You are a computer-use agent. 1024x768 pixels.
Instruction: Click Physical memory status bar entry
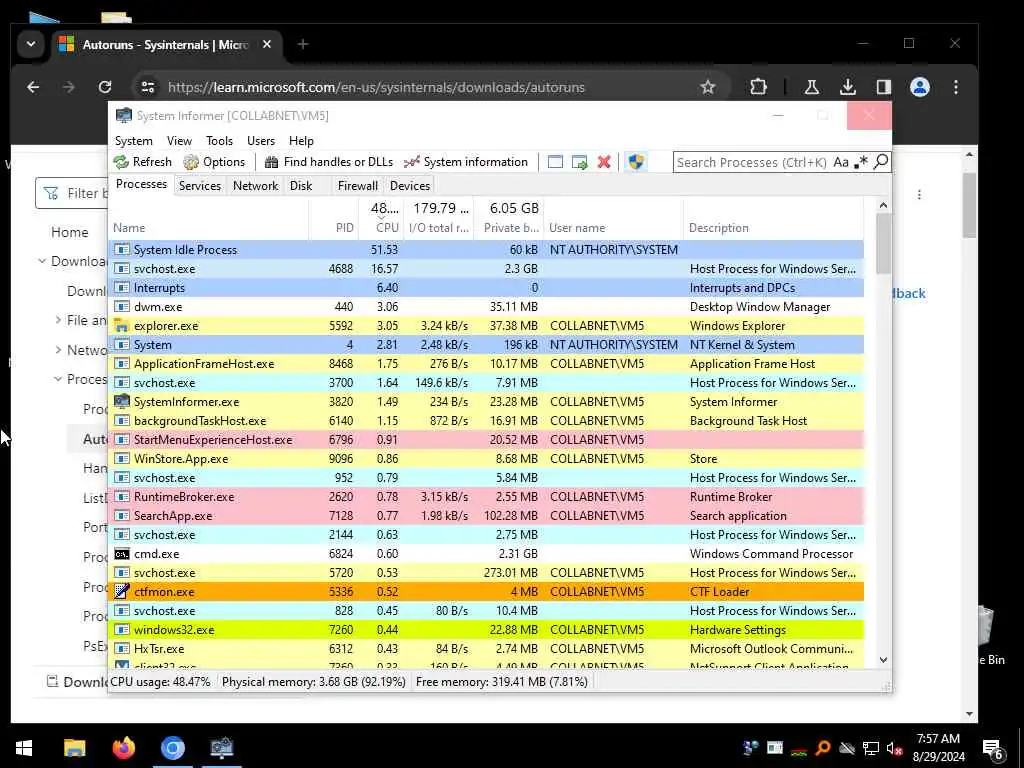[313, 682]
